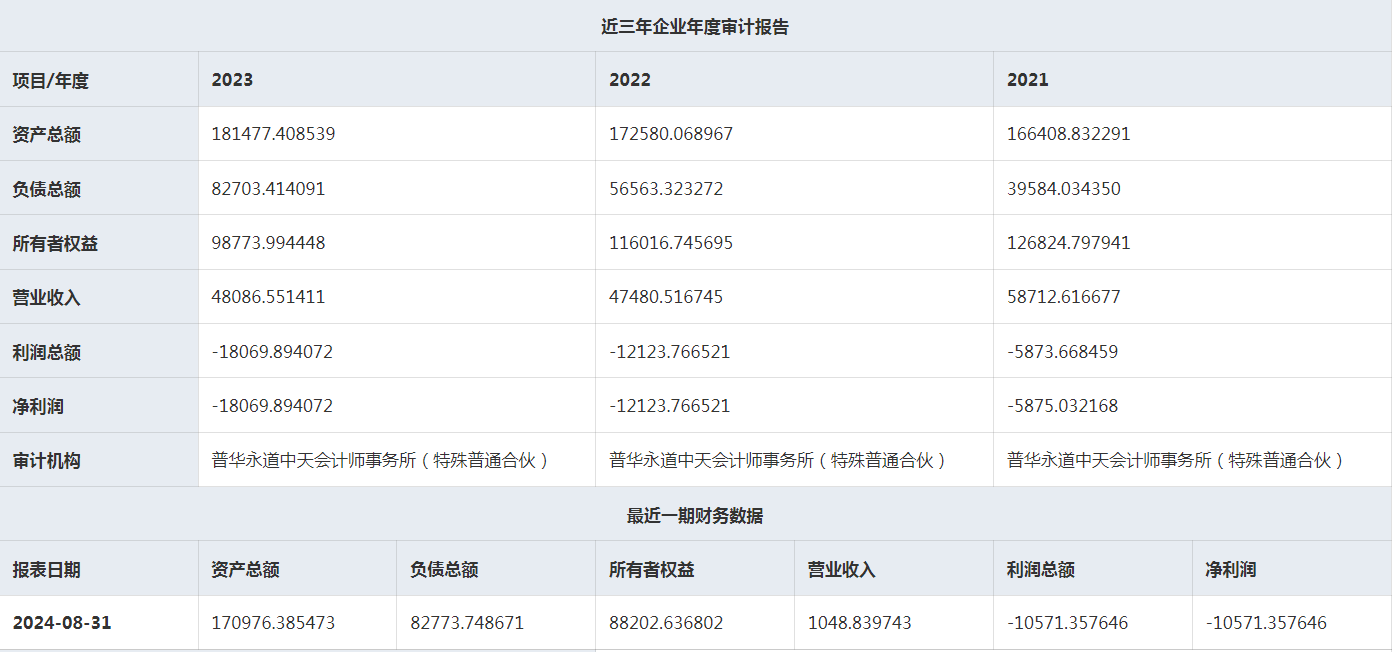Click the 2021 year column header
The image size is (1393, 652).
coord(1028,80)
